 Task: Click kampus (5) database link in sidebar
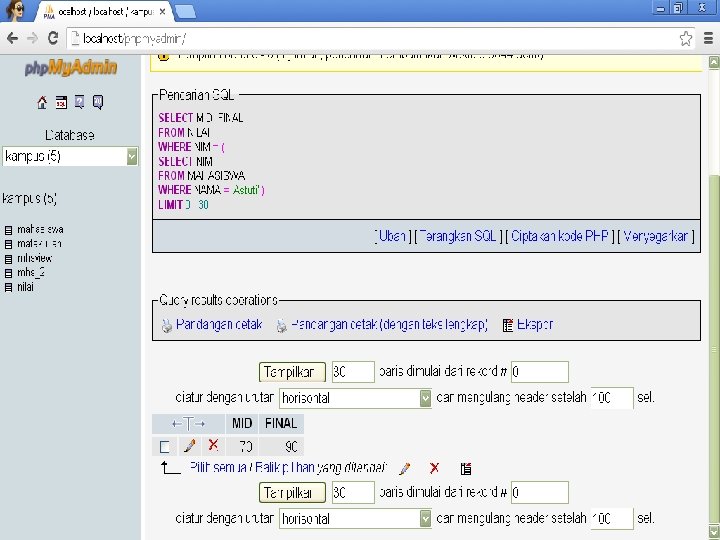29,199
